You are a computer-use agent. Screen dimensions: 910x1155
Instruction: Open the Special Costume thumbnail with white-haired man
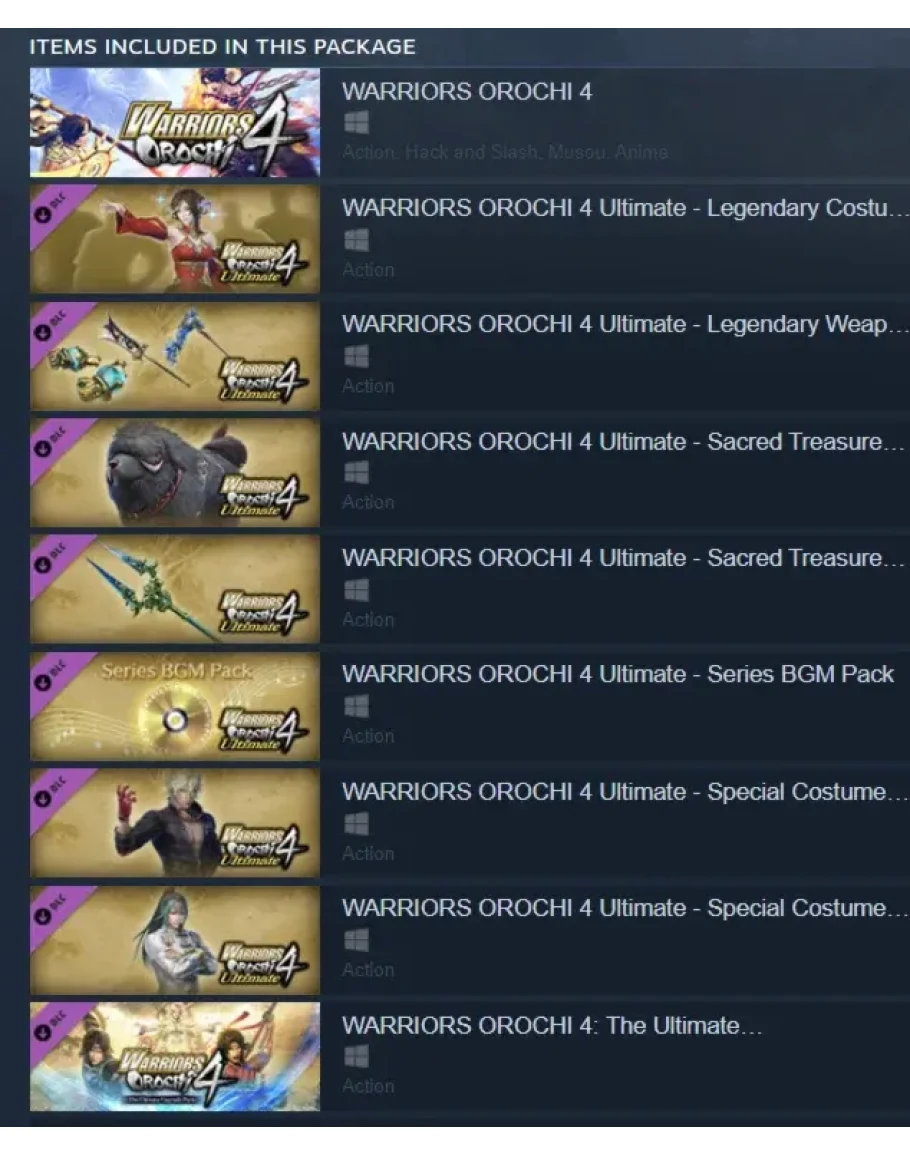(x=175, y=822)
